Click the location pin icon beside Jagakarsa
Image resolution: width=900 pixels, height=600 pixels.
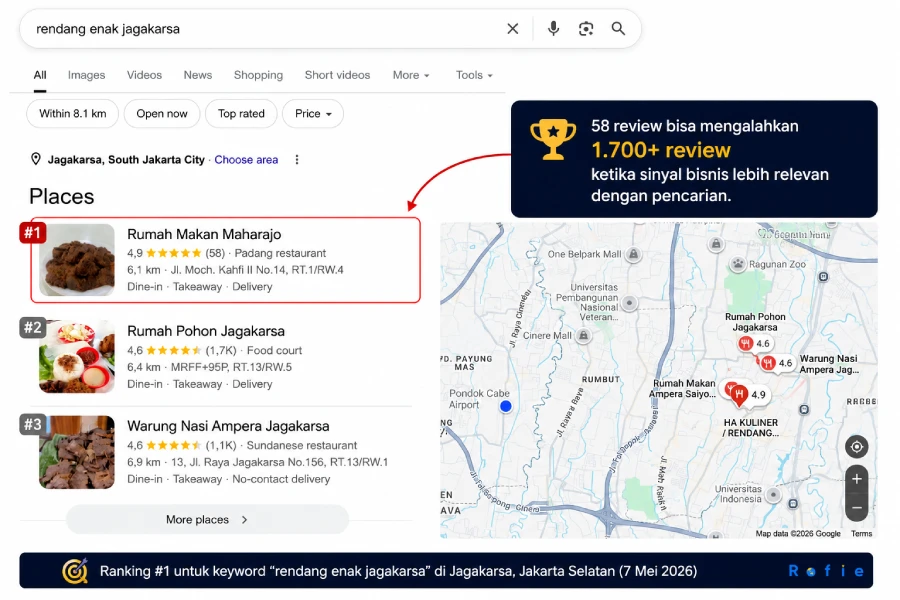point(36,159)
